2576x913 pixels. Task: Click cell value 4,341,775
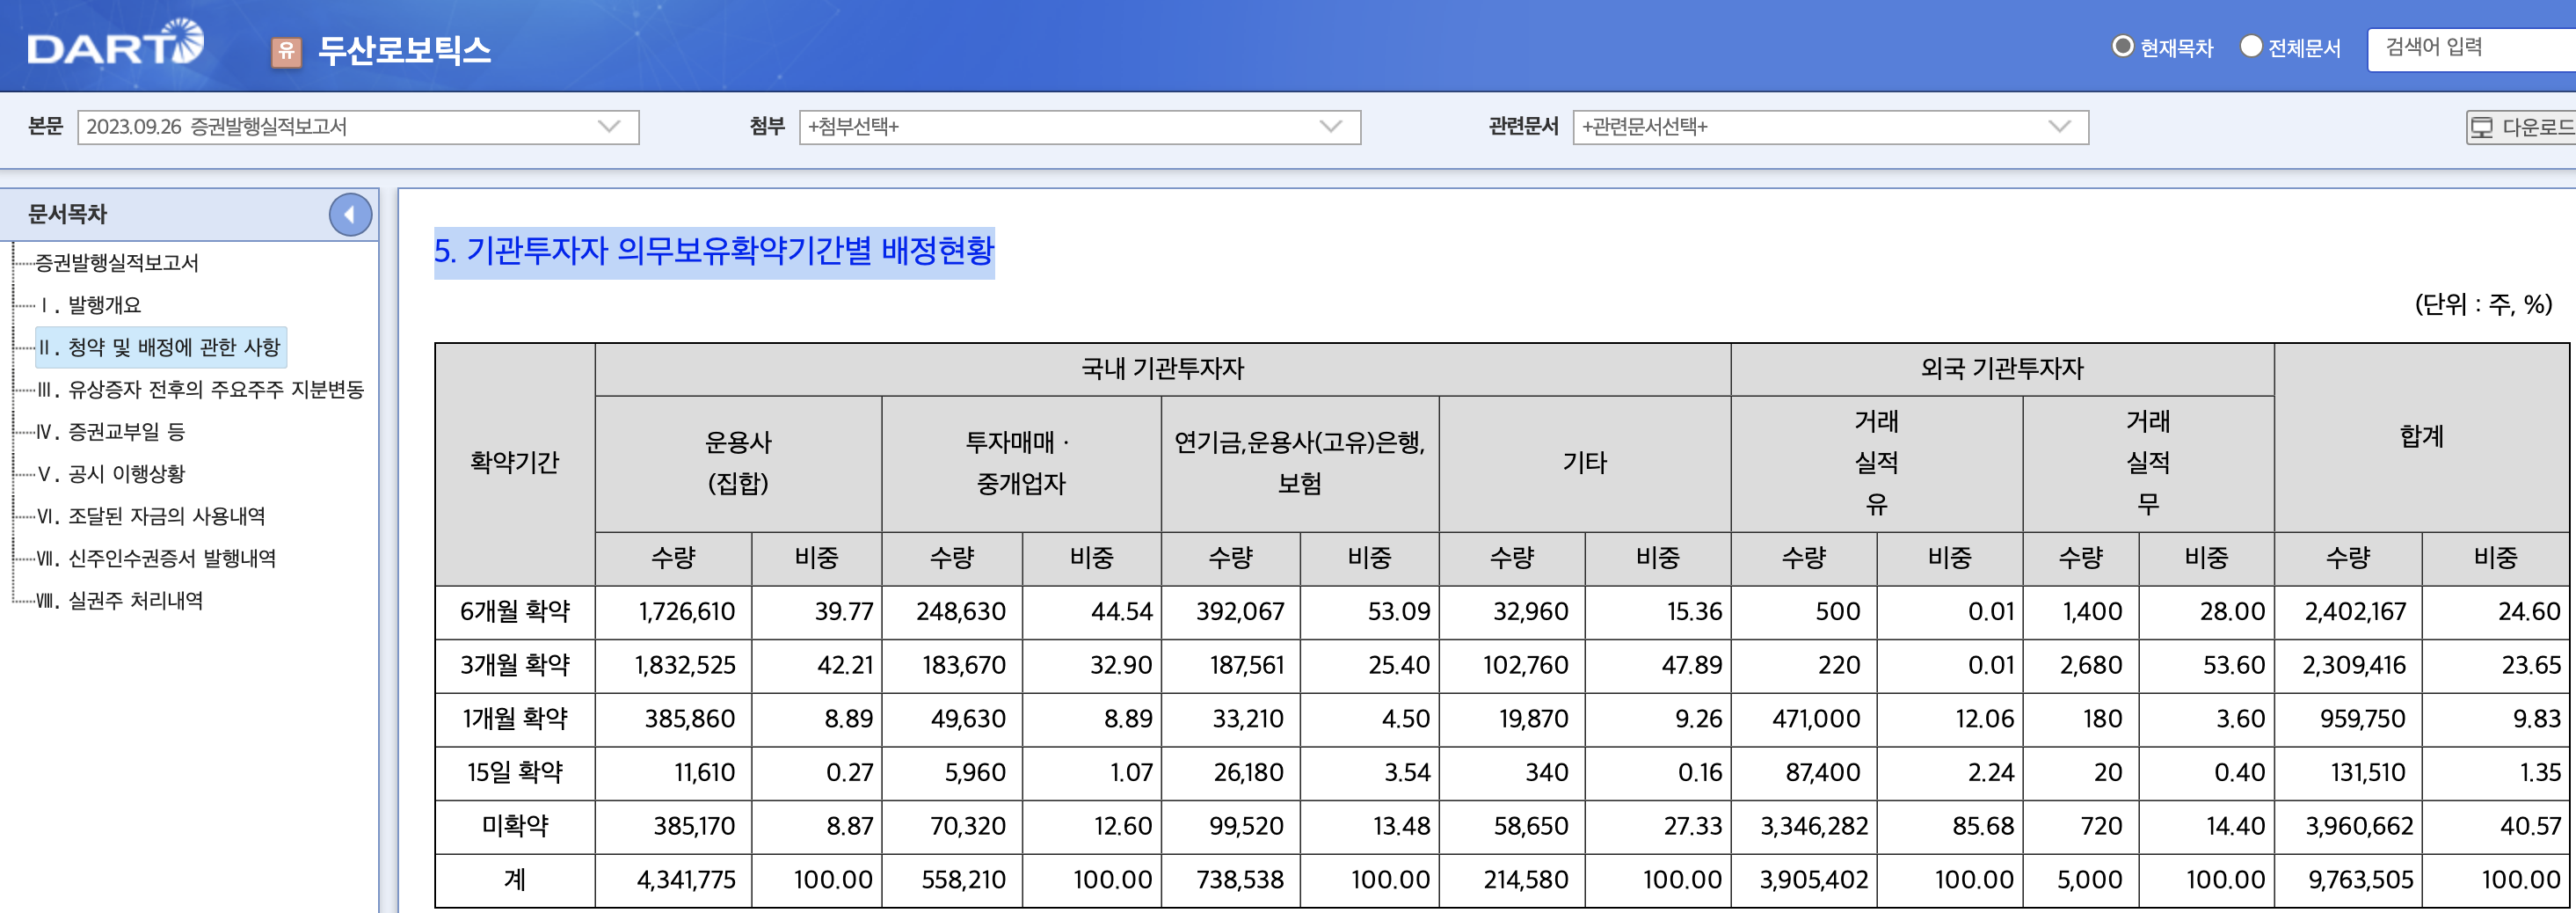(686, 880)
